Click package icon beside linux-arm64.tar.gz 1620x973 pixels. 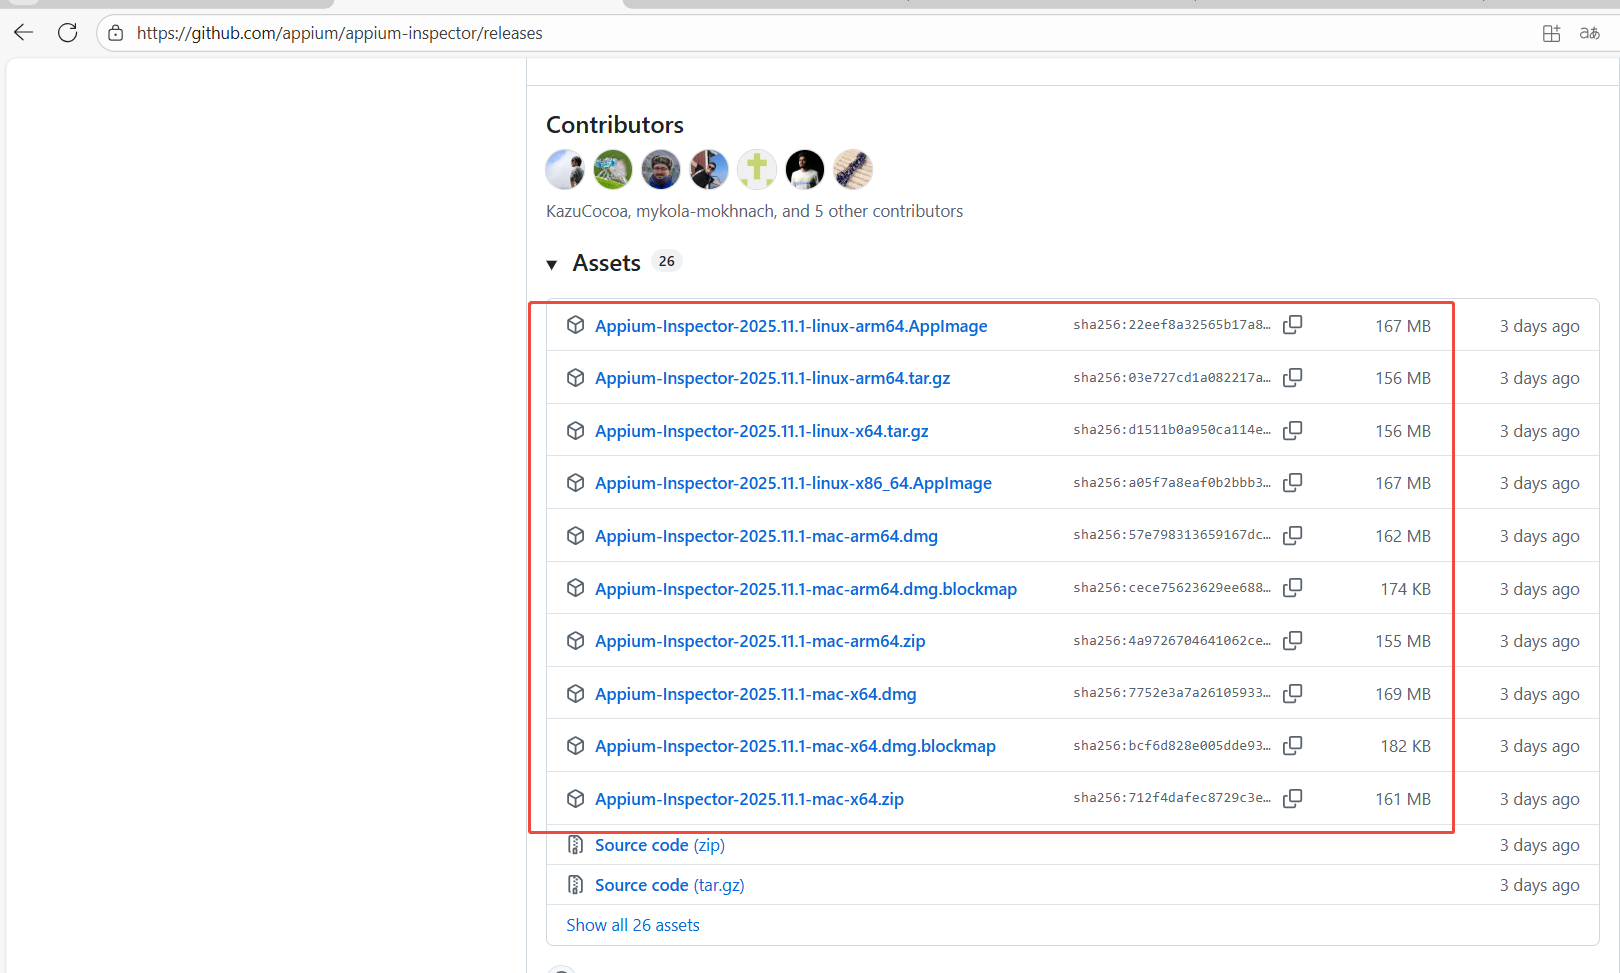pyautogui.click(x=575, y=377)
